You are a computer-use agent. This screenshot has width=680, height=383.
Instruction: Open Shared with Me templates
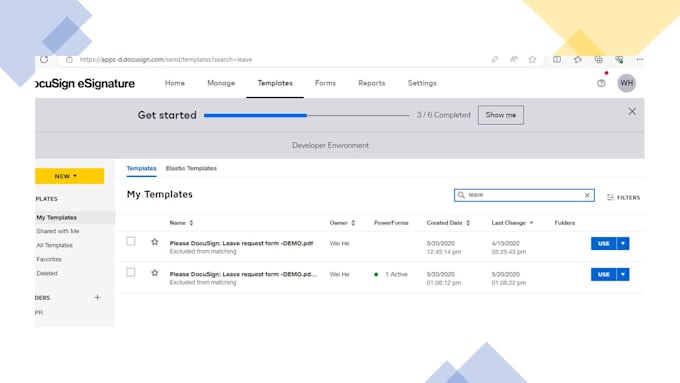(58, 231)
